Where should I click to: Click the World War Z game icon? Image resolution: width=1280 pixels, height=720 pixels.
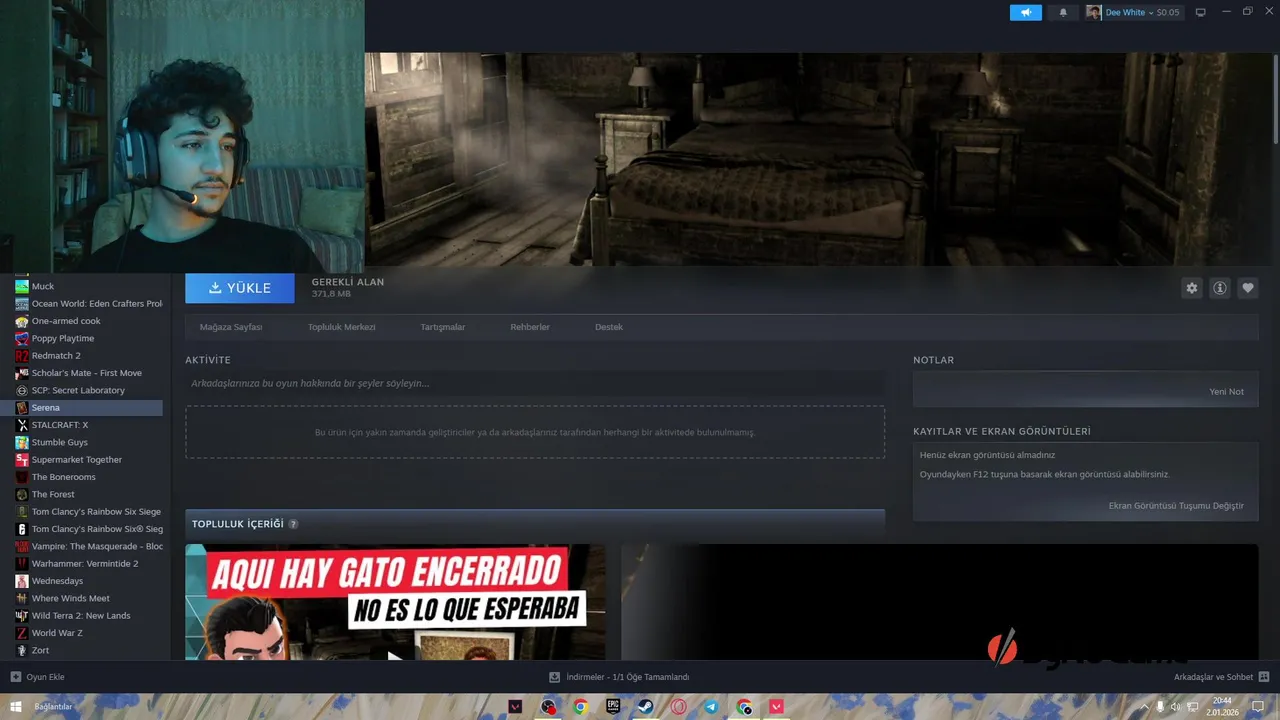coord(22,633)
